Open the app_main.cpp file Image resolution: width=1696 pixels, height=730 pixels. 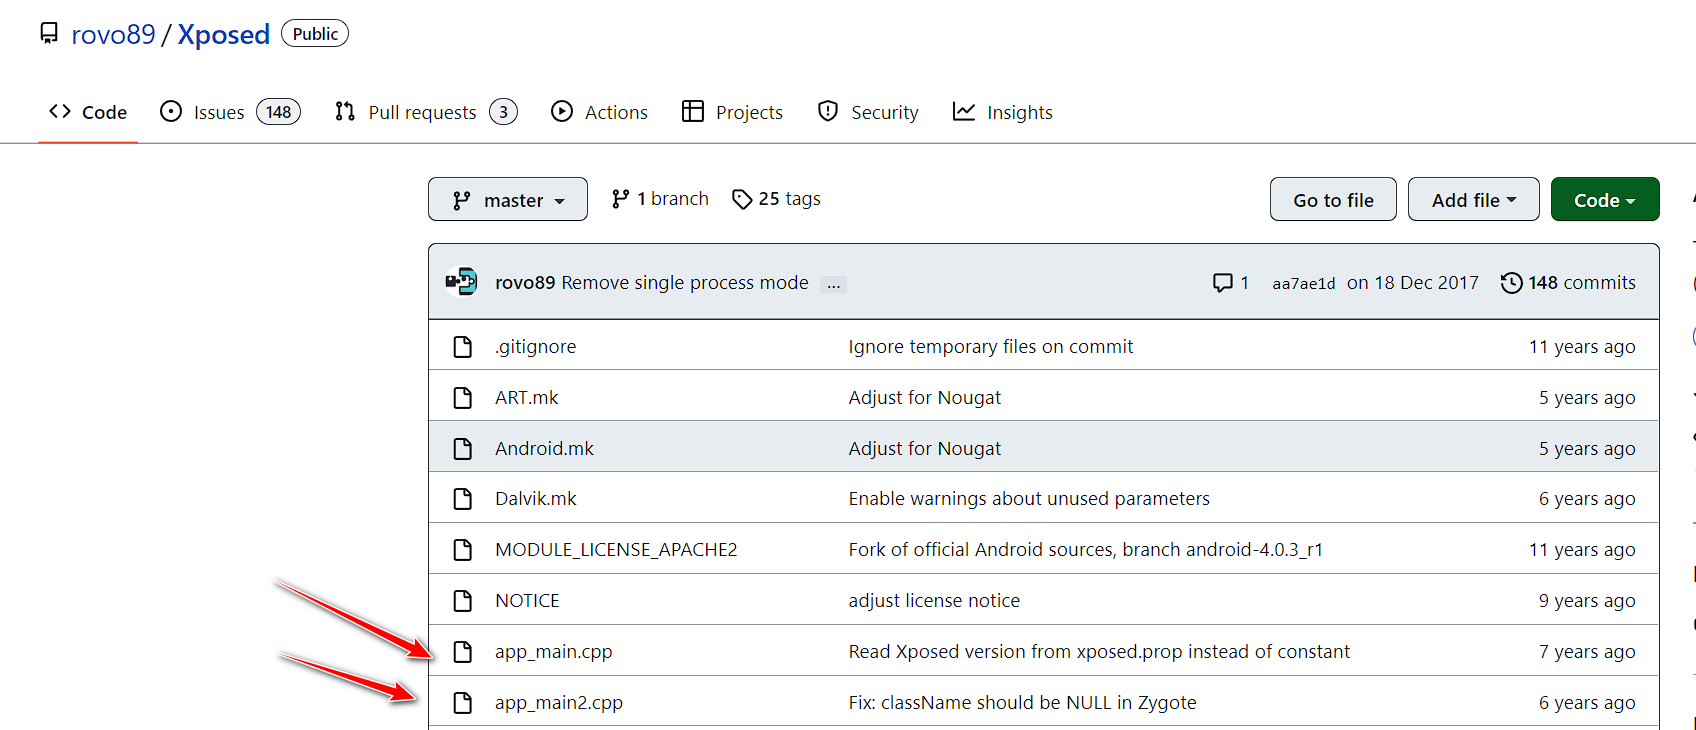[553, 652]
